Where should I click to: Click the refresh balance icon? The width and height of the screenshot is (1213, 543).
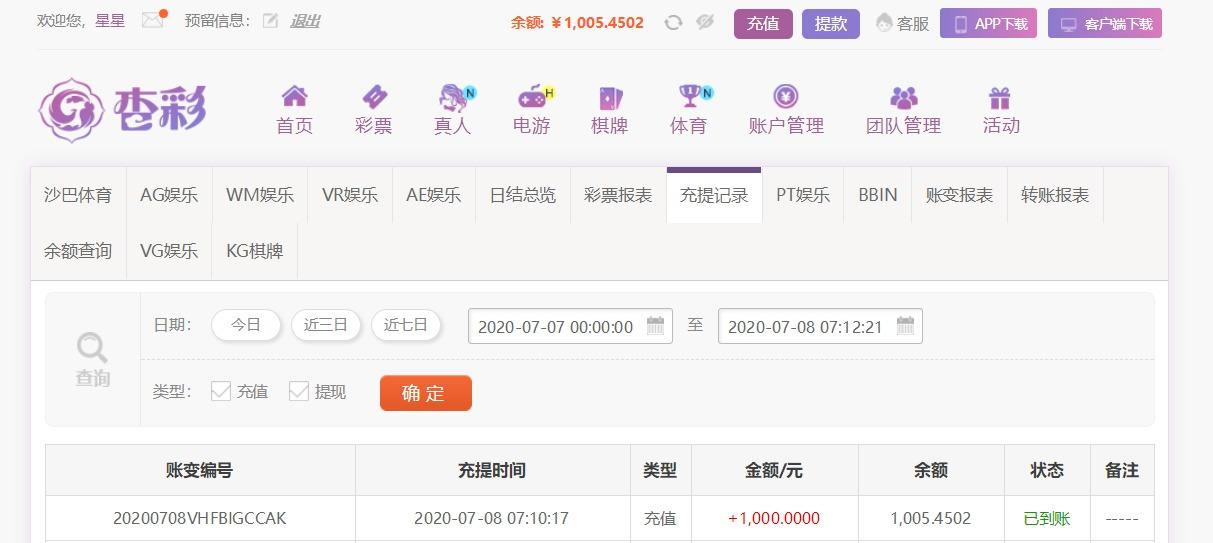tap(673, 22)
